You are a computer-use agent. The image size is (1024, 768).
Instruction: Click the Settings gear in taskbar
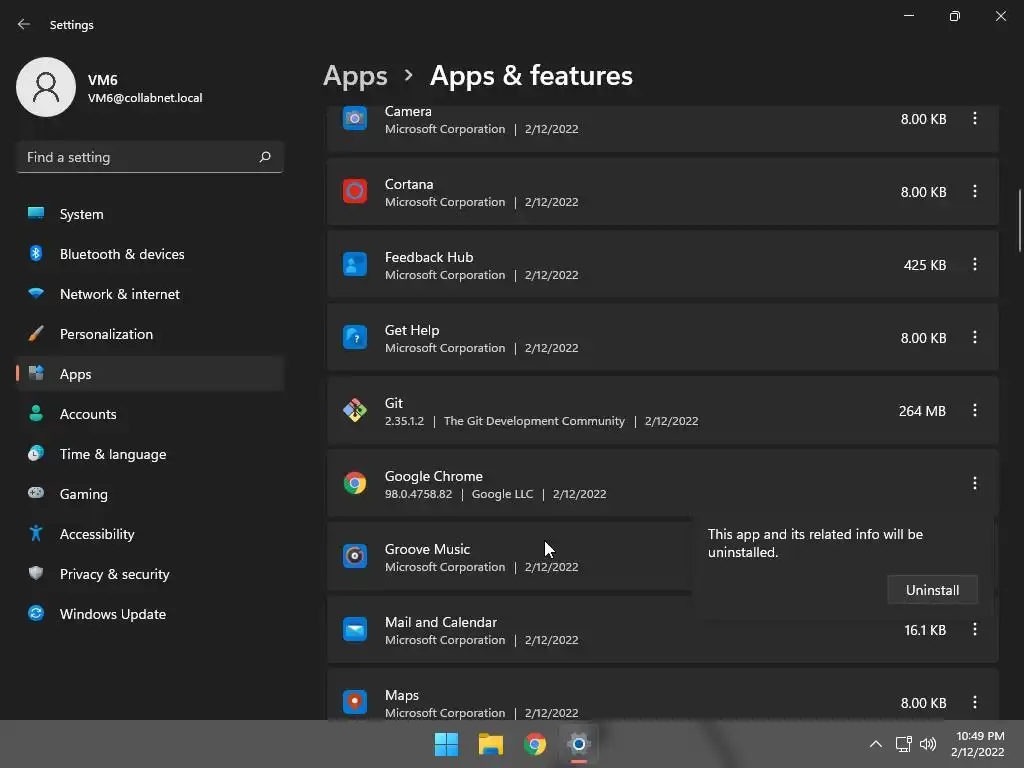click(579, 744)
